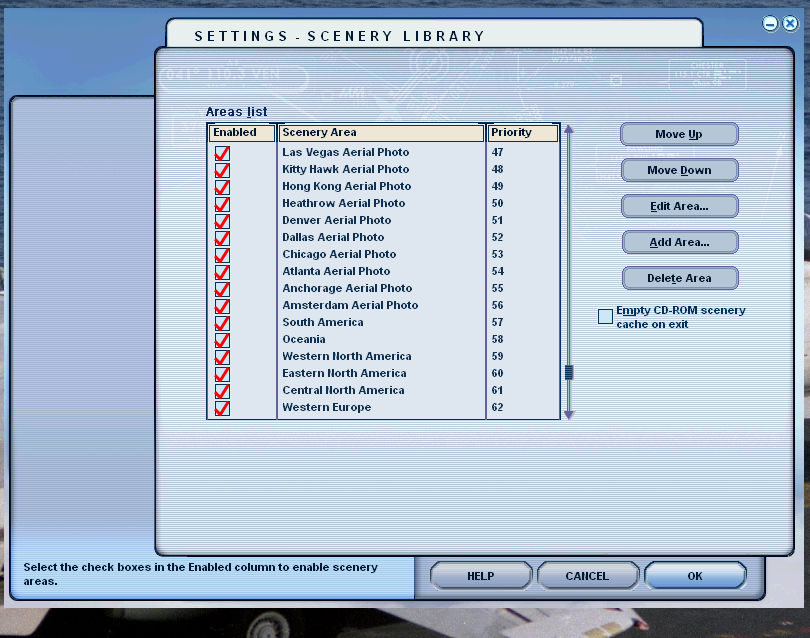This screenshot has height=638, width=810.
Task: Toggle Western North America checkbox
Action: tap(222, 357)
